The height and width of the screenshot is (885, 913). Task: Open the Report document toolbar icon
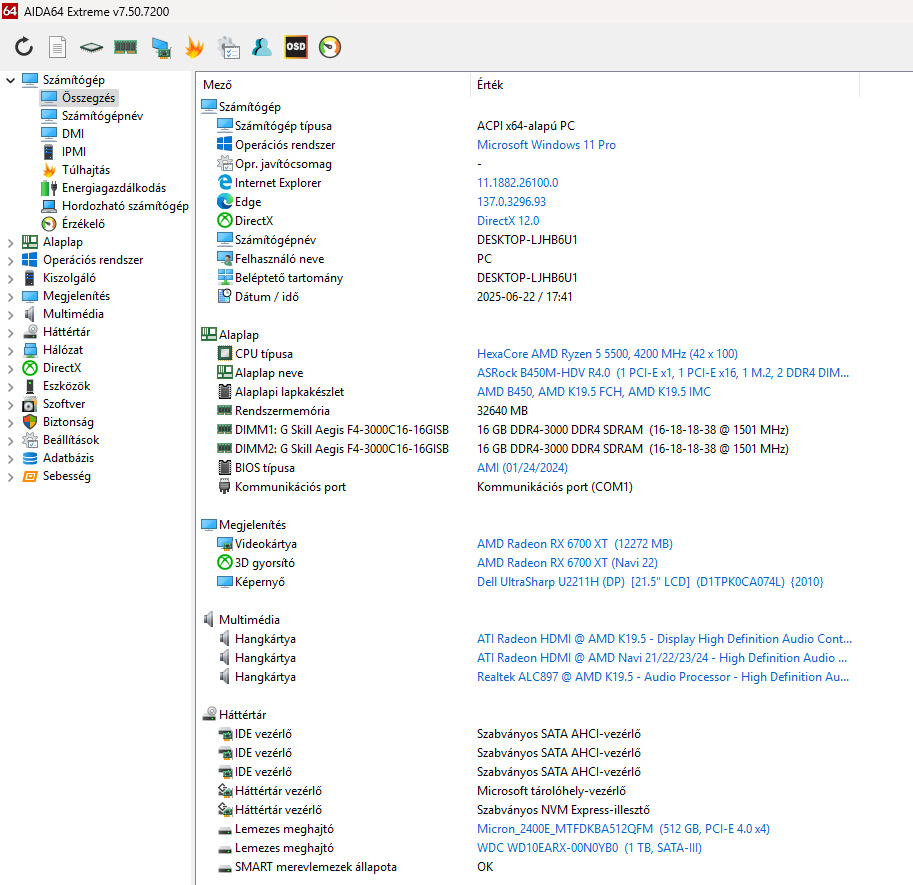[x=57, y=47]
